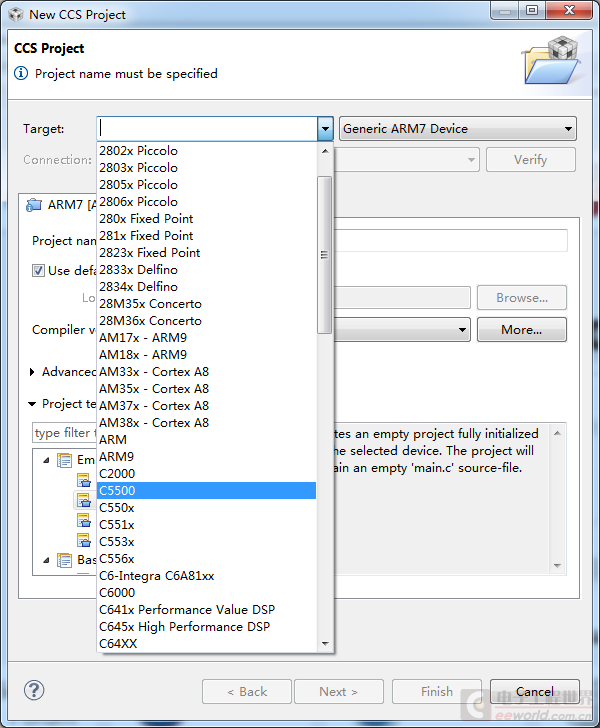Choose C6-Integra C6A81xx target

[x=207, y=576]
